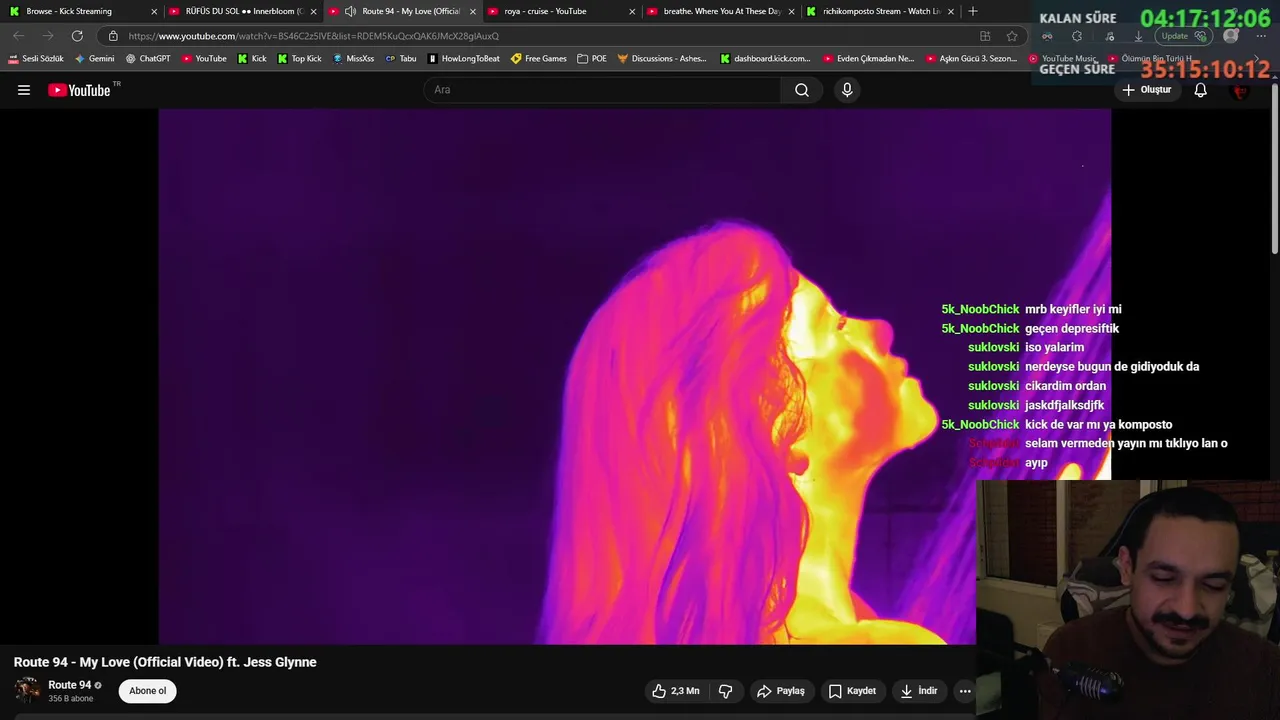
Task: Save the video with Kaydet
Action: pos(852,691)
